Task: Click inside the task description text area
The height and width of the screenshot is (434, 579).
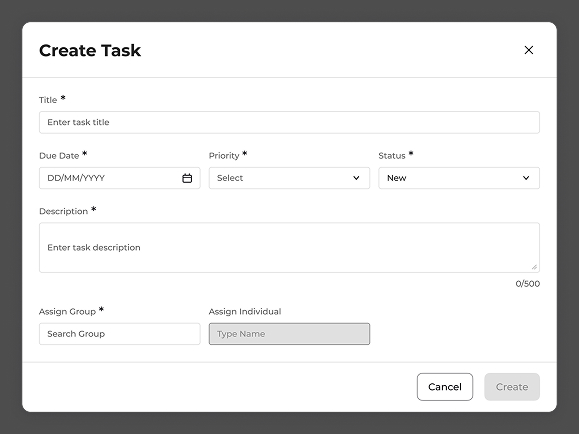Action: pos(289,247)
